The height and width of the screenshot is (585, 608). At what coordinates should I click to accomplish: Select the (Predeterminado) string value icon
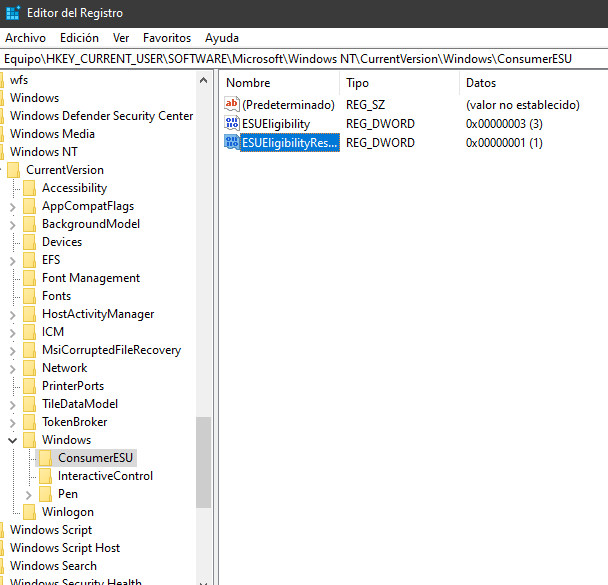pyautogui.click(x=232, y=104)
